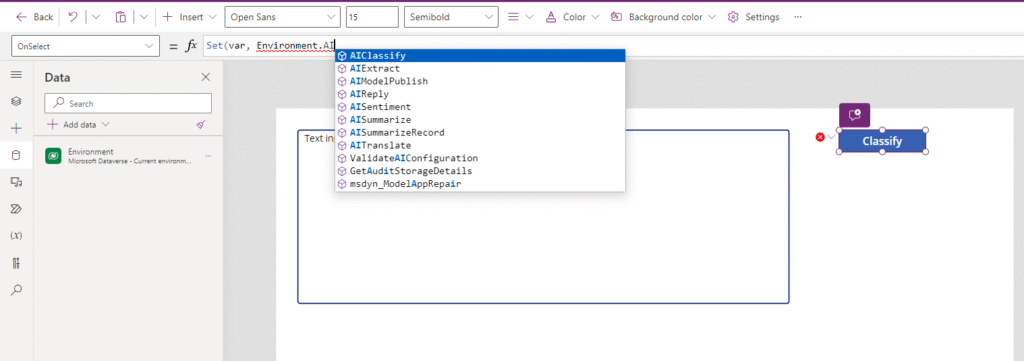Click the purple Copilot comment icon

[x=854, y=115]
